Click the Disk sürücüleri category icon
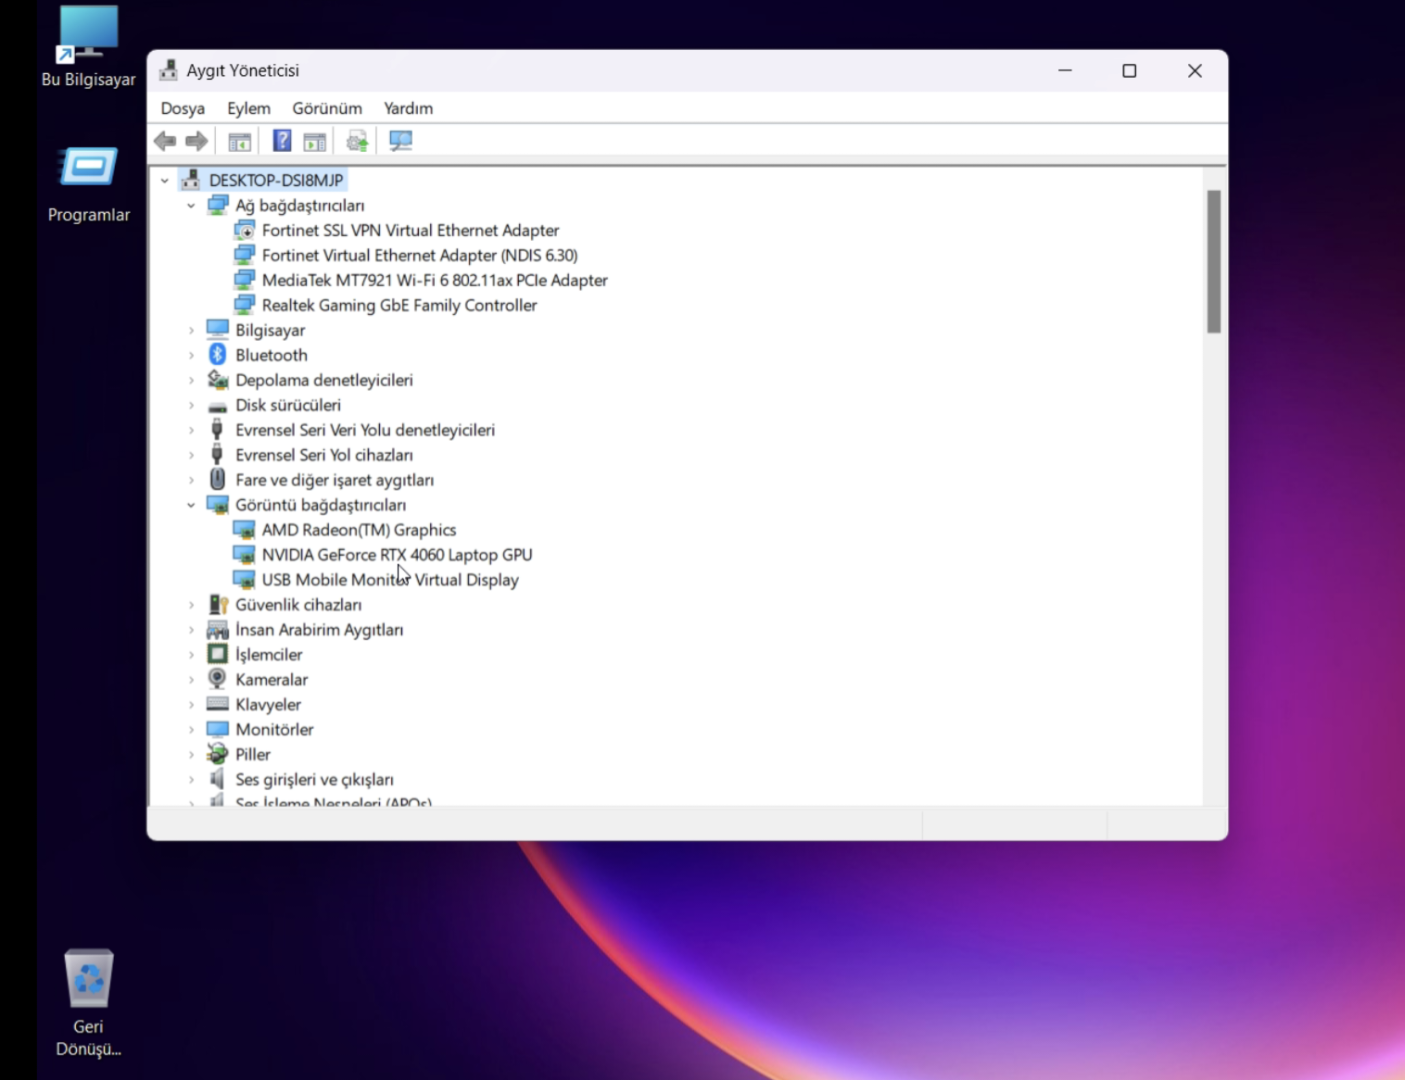This screenshot has height=1080, width=1405. pyautogui.click(x=217, y=405)
